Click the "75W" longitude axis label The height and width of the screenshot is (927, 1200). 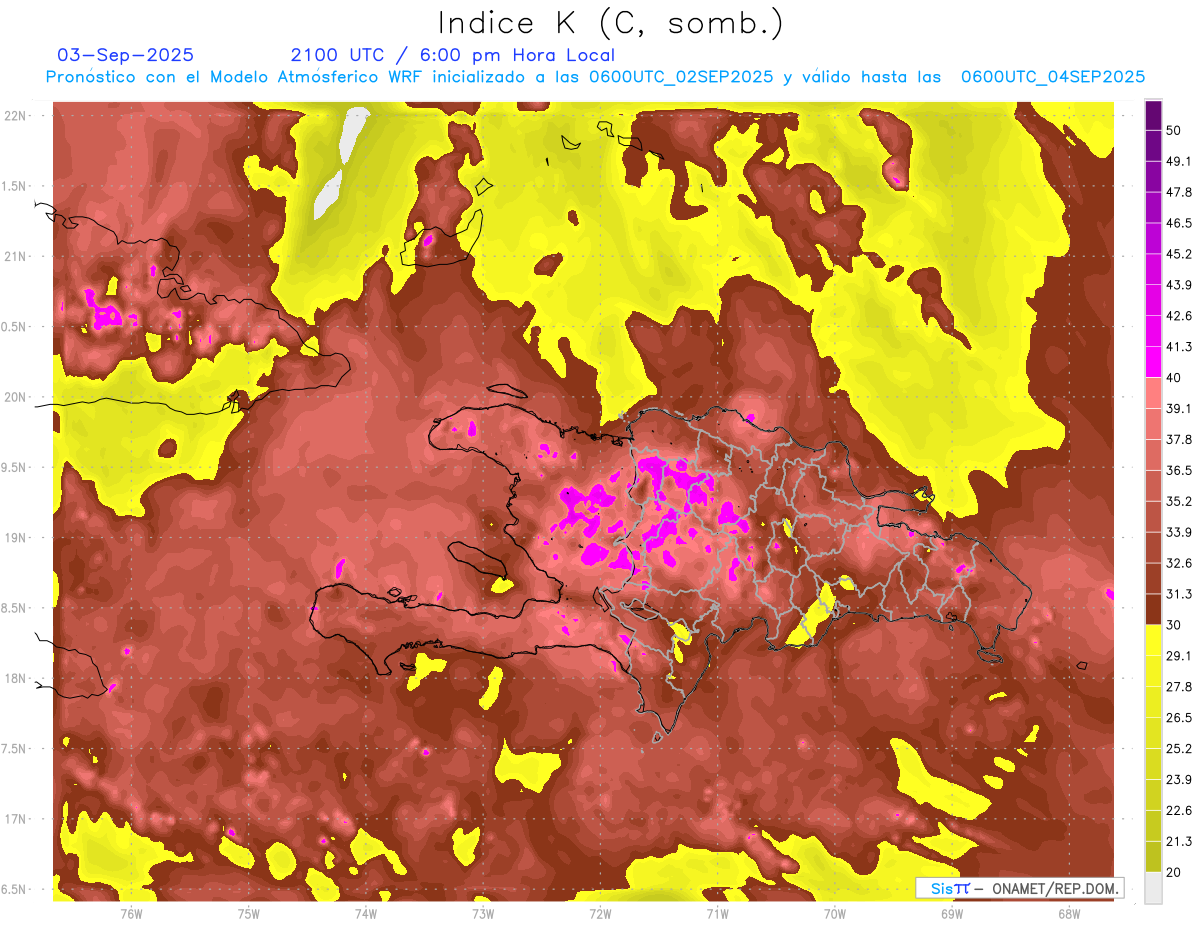coord(249,914)
